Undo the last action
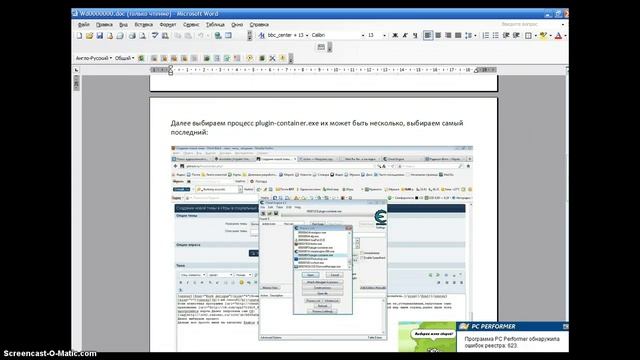 click(x=201, y=36)
